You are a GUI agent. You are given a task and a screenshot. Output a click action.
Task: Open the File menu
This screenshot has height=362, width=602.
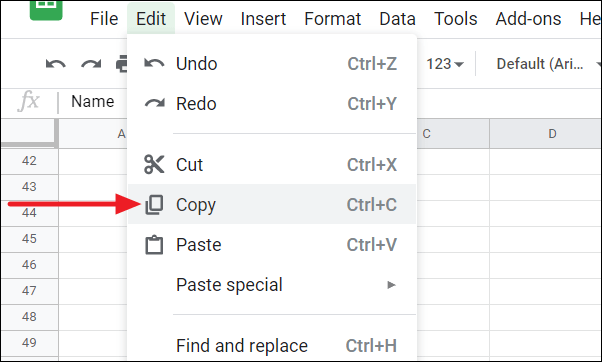pyautogui.click(x=104, y=18)
